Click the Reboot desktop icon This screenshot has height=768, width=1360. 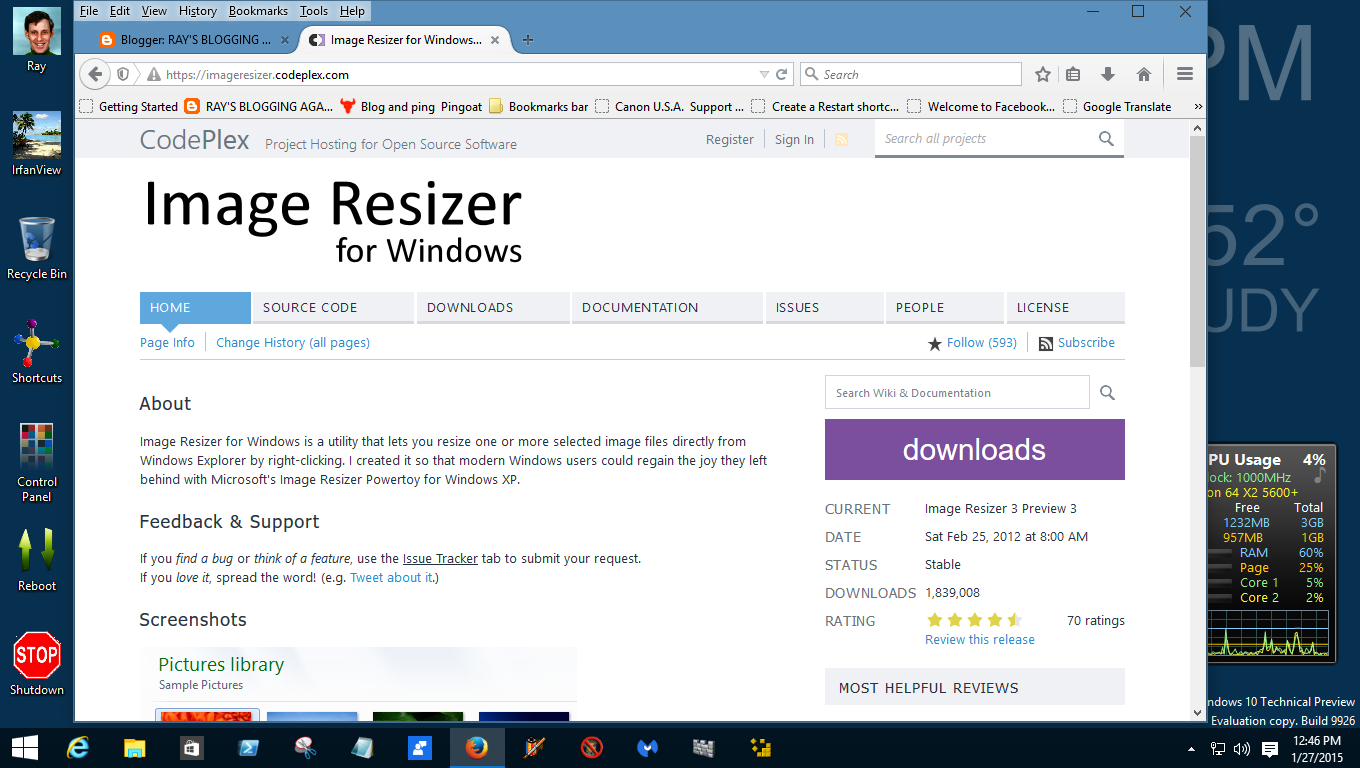37,560
